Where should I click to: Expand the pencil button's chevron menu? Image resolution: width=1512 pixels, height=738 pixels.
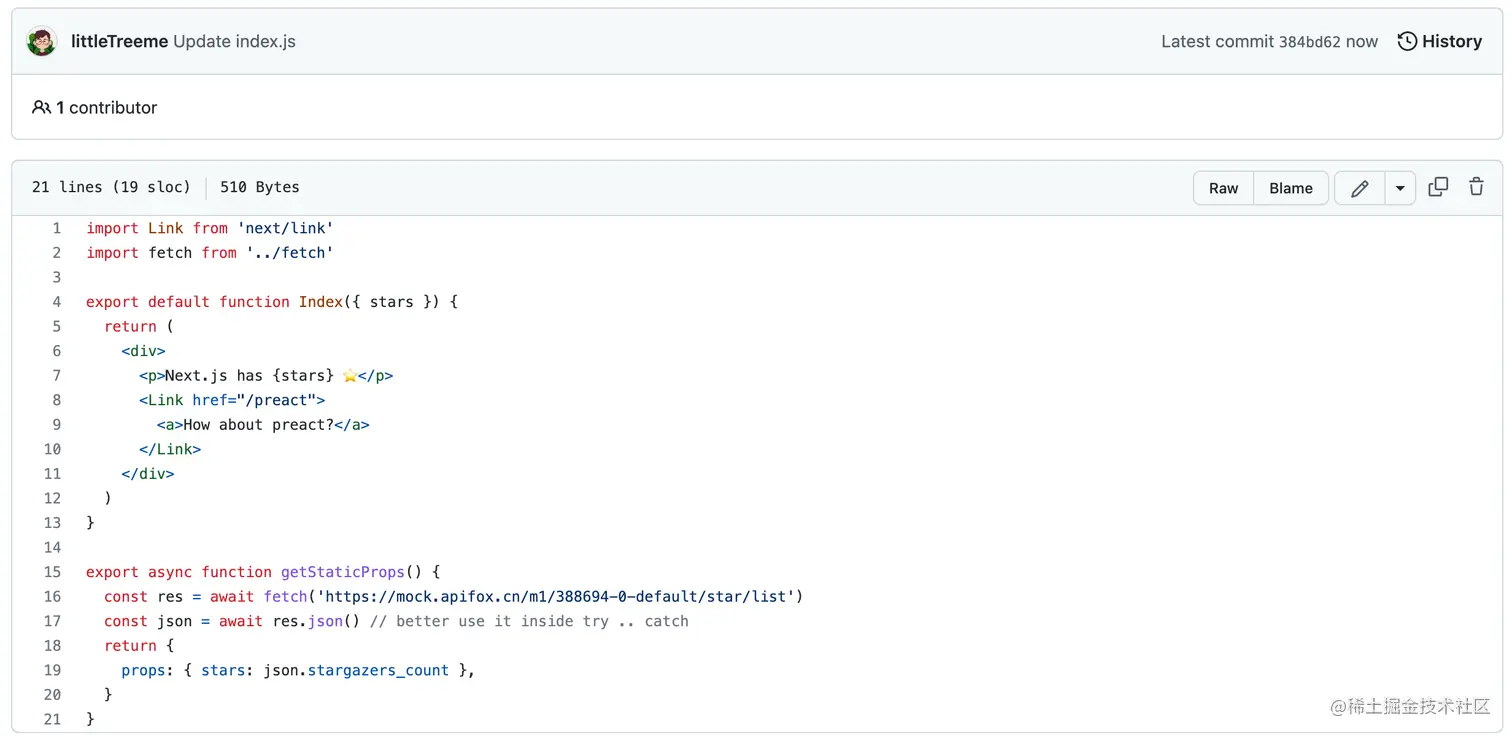pos(1399,187)
